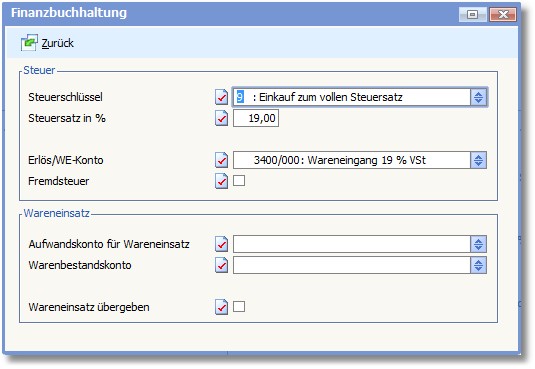Image resolution: width=535 pixels, height=369 pixels.
Task: Click red checkmark icon beside Steuersatz in %
Action: pyautogui.click(x=221, y=118)
